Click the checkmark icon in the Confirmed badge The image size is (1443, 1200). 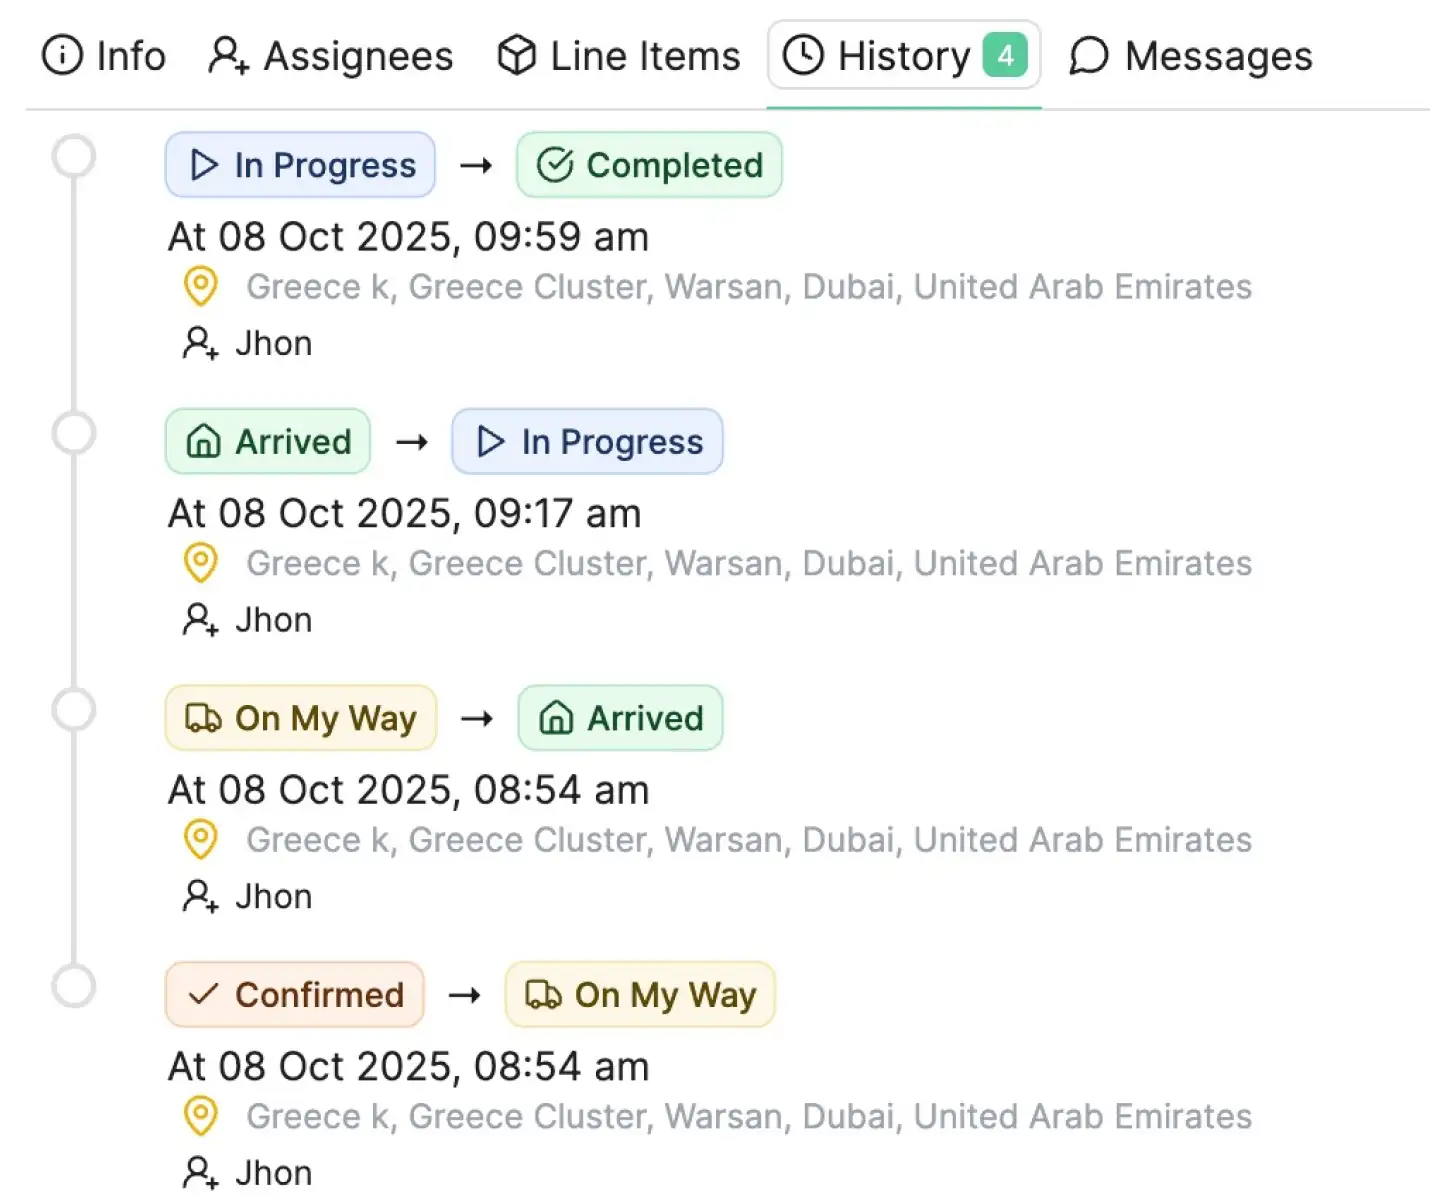coord(203,995)
